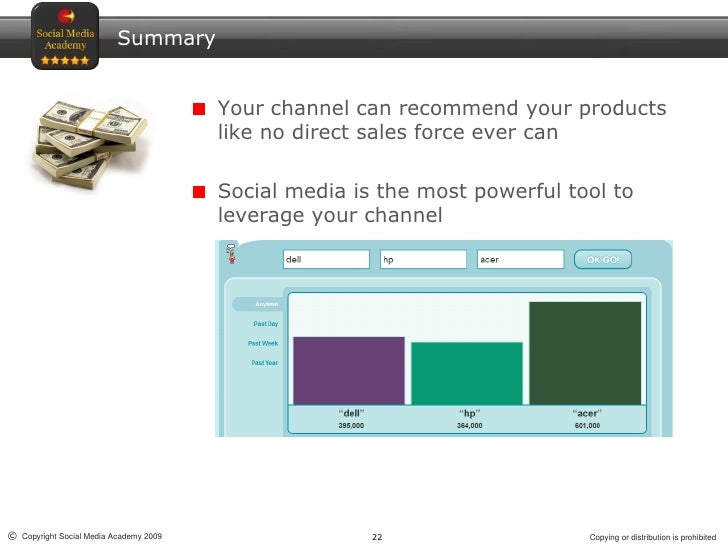
Task: Click the purple dell bar in the chart
Action: 349,370
